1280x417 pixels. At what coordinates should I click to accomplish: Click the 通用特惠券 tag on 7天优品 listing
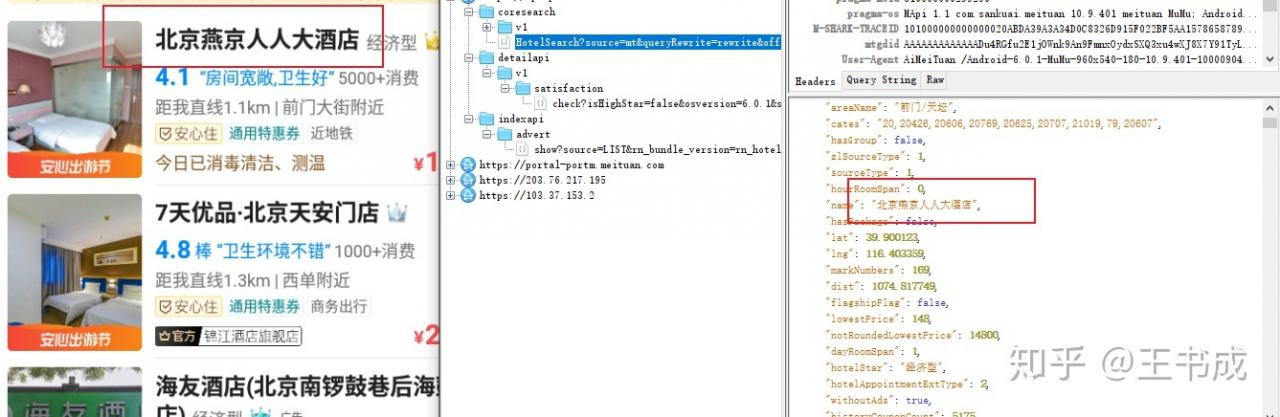pos(264,306)
